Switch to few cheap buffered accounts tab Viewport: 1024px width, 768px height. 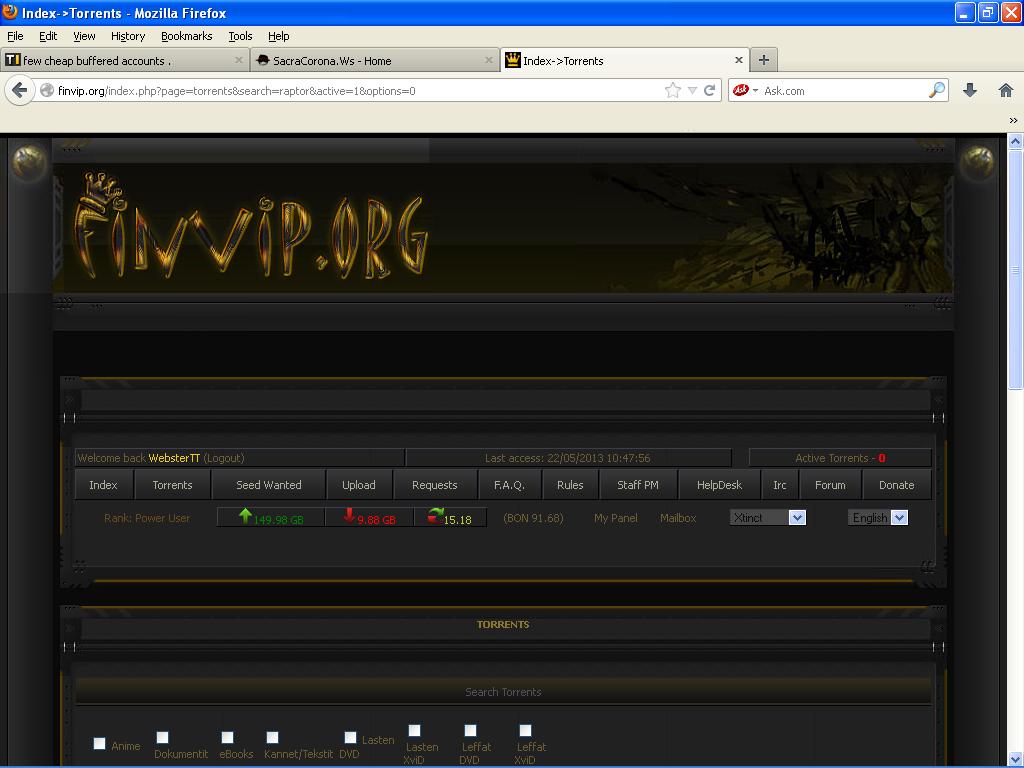pos(124,60)
